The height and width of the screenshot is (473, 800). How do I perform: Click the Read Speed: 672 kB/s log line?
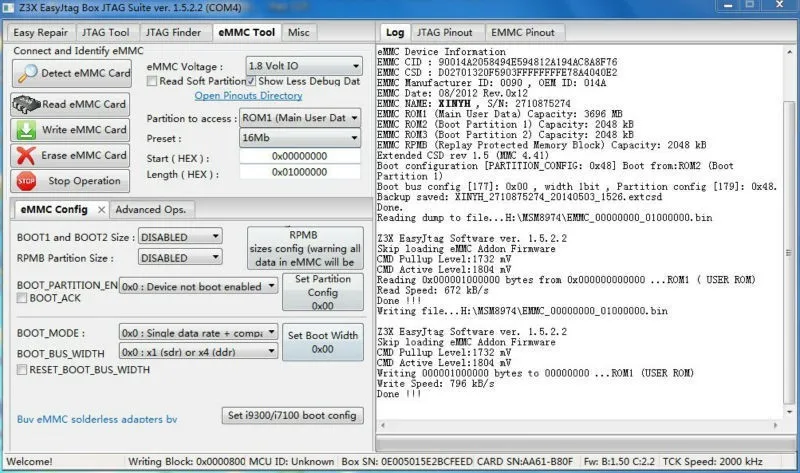[433, 290]
